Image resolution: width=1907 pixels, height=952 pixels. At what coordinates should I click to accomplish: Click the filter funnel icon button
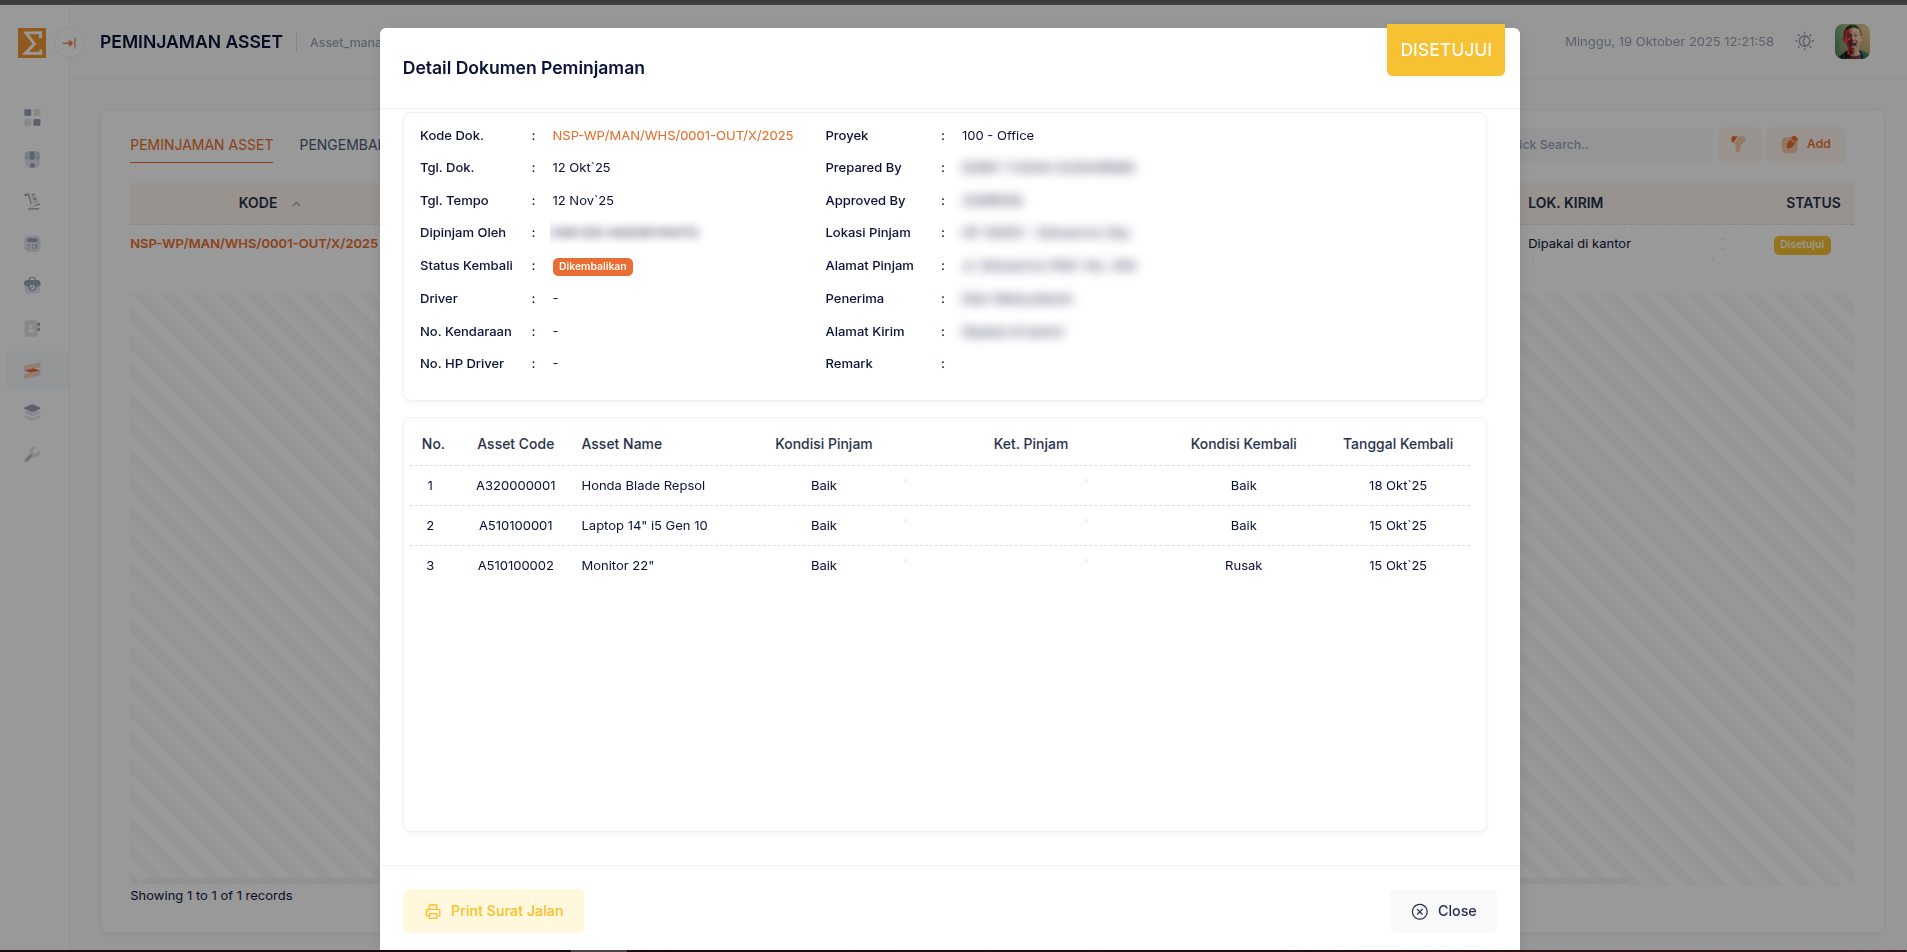click(x=1738, y=145)
